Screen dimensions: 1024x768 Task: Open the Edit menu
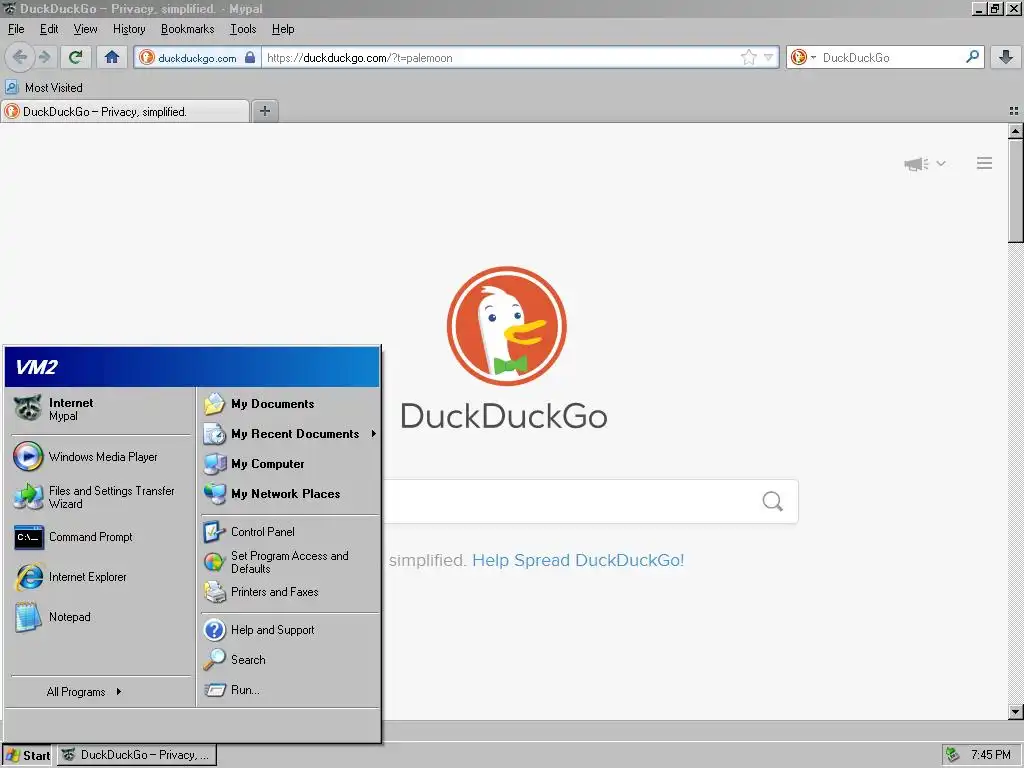click(x=49, y=29)
